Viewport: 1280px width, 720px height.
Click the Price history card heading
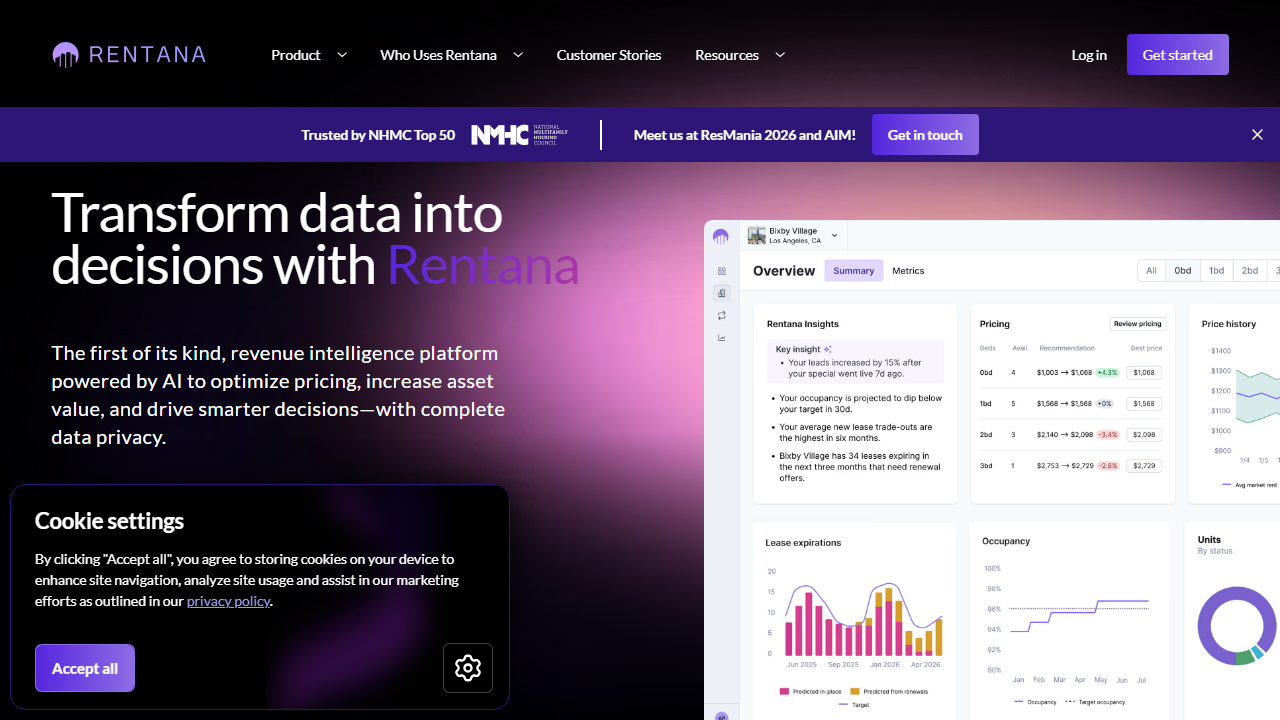click(1229, 324)
